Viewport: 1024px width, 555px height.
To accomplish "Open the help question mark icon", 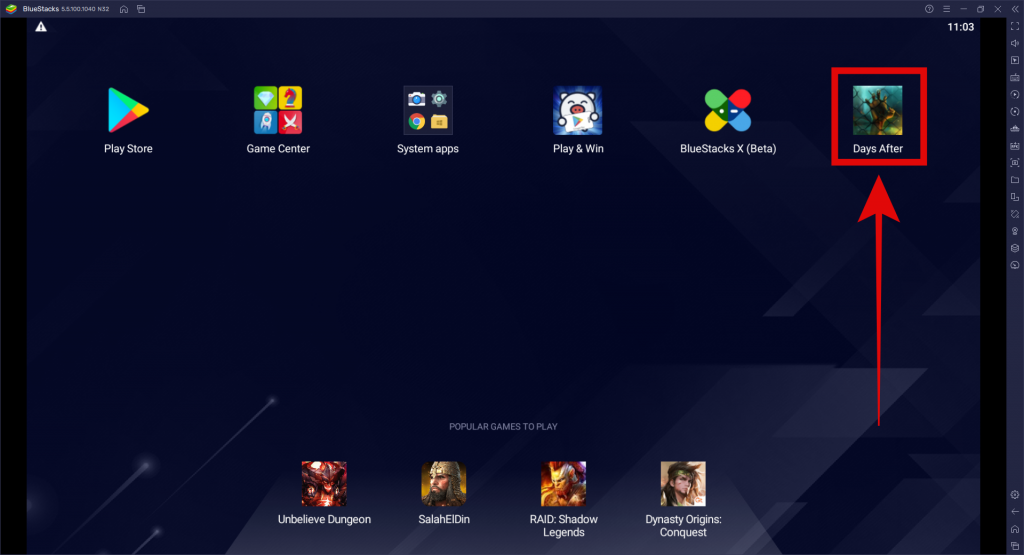I will [929, 9].
